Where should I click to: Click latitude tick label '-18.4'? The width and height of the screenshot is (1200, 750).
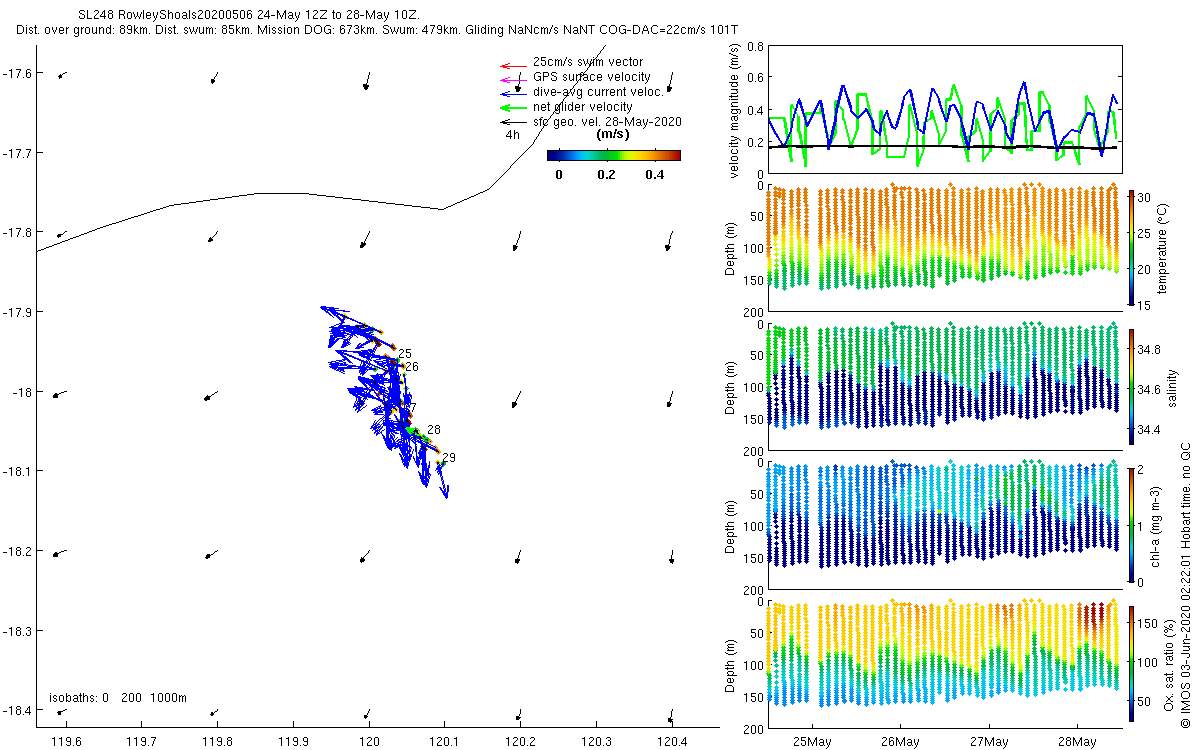pyautogui.click(x=19, y=711)
